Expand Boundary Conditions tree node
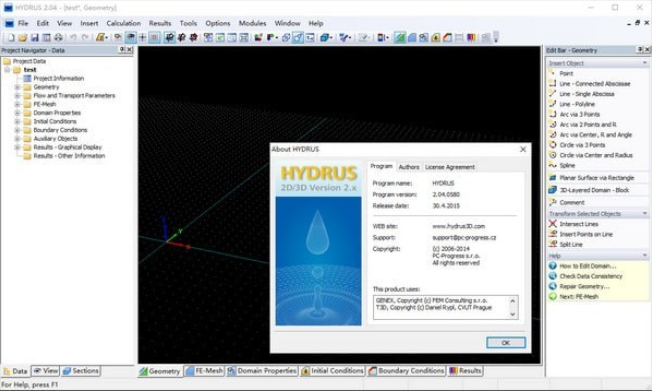 17,130
